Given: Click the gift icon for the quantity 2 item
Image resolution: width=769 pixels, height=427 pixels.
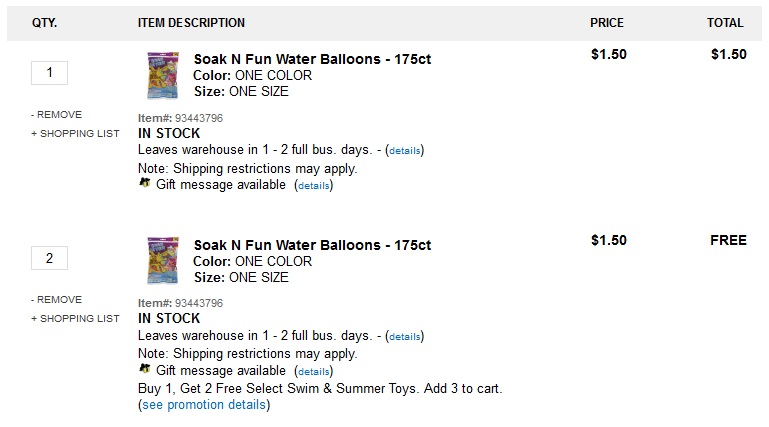Looking at the screenshot, I should point(145,370).
